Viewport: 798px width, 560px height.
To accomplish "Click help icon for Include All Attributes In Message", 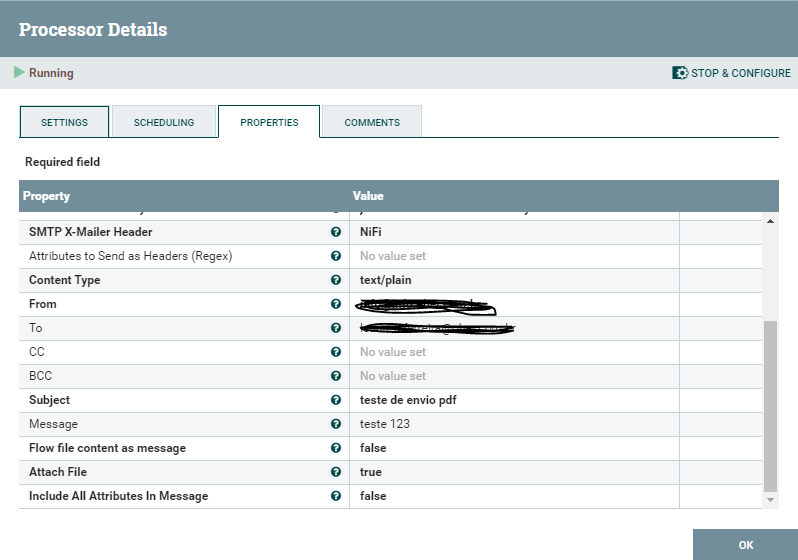I will coord(336,496).
